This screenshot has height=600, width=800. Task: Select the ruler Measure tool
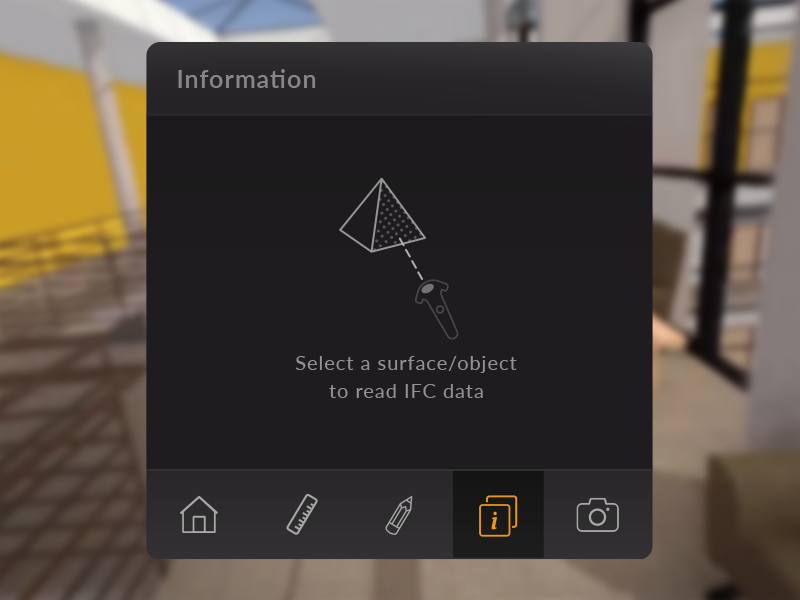[x=302, y=514]
